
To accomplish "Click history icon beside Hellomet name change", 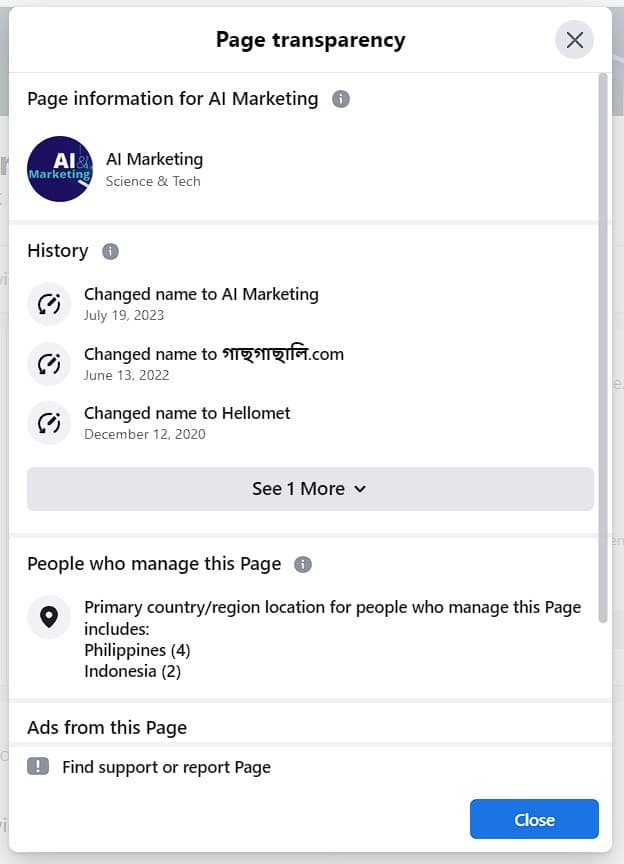I will tap(49, 423).
